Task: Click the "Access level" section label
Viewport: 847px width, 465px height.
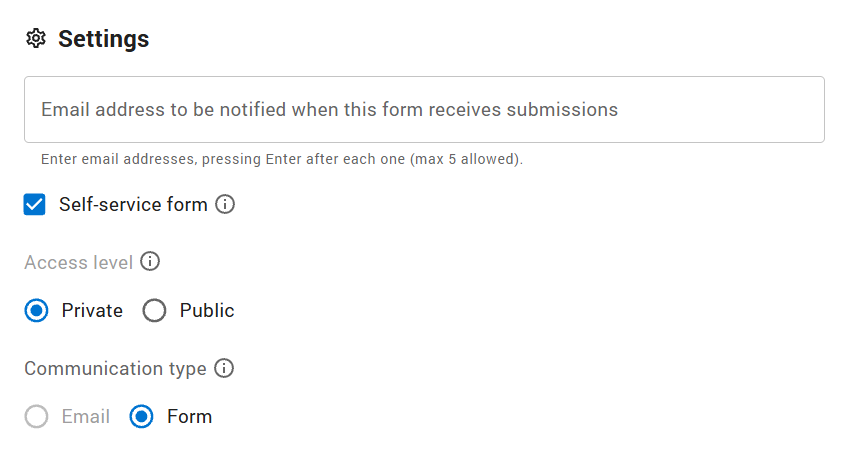Action: pyautogui.click(x=78, y=262)
